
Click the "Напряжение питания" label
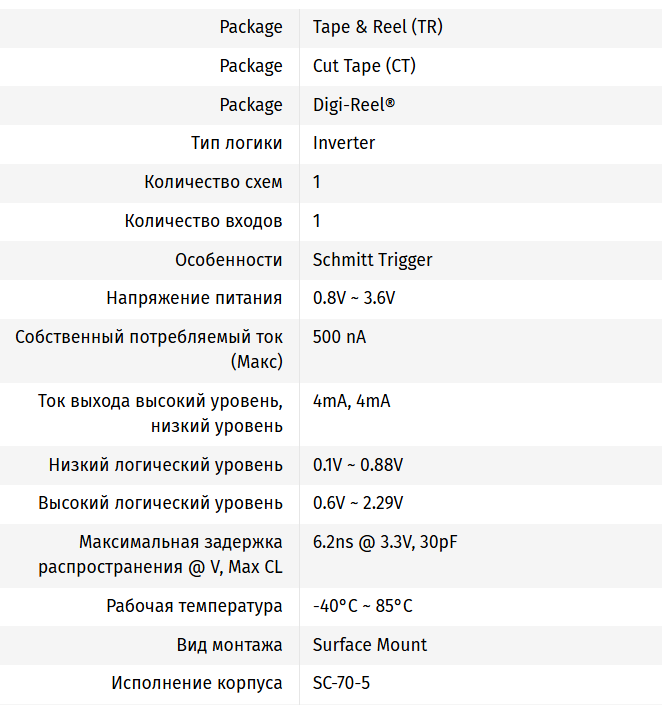(194, 298)
